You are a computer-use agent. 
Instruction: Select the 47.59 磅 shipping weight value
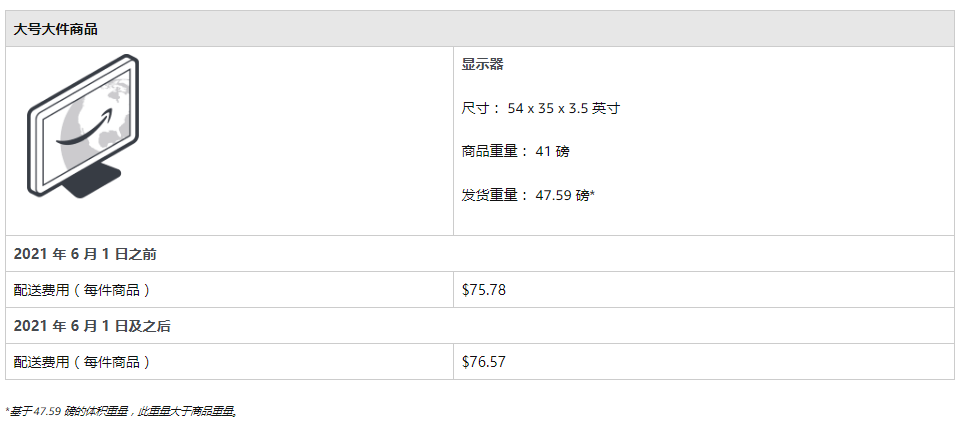point(562,195)
